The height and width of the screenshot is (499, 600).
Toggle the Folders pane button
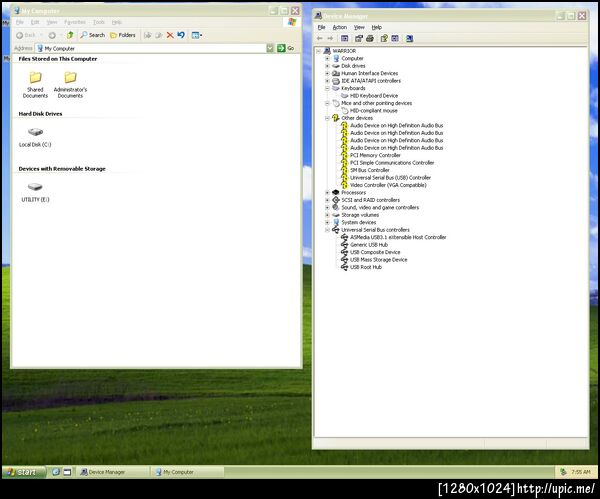tap(122, 35)
